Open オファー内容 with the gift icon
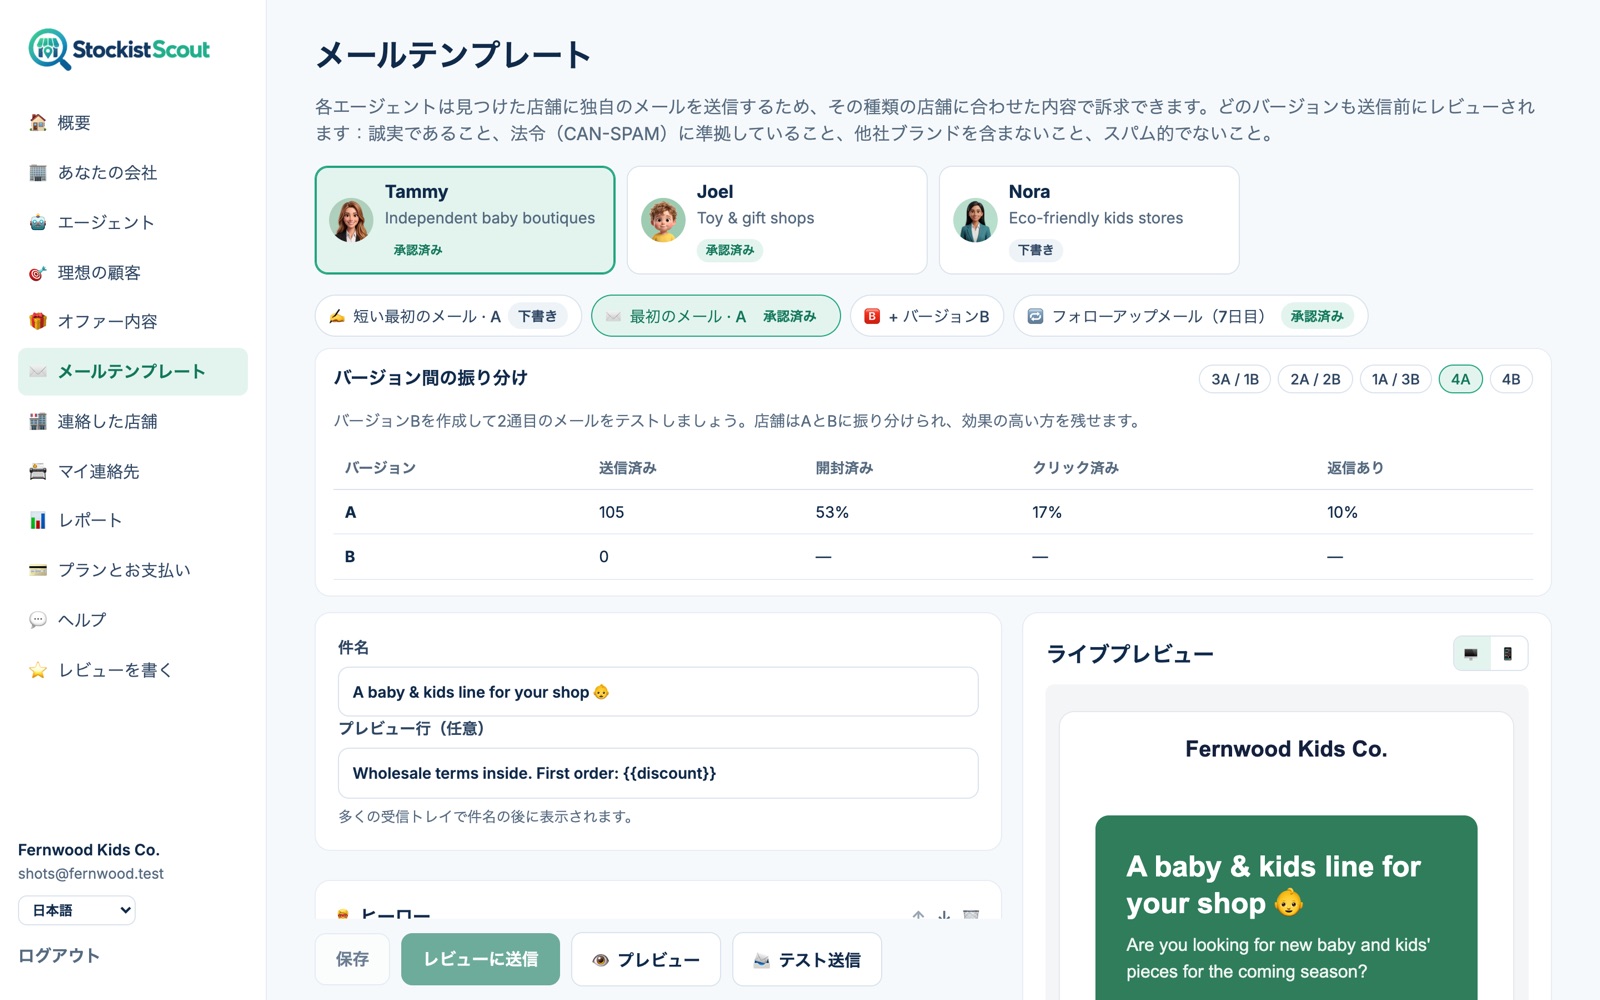This screenshot has width=1600, height=1000. (x=133, y=322)
